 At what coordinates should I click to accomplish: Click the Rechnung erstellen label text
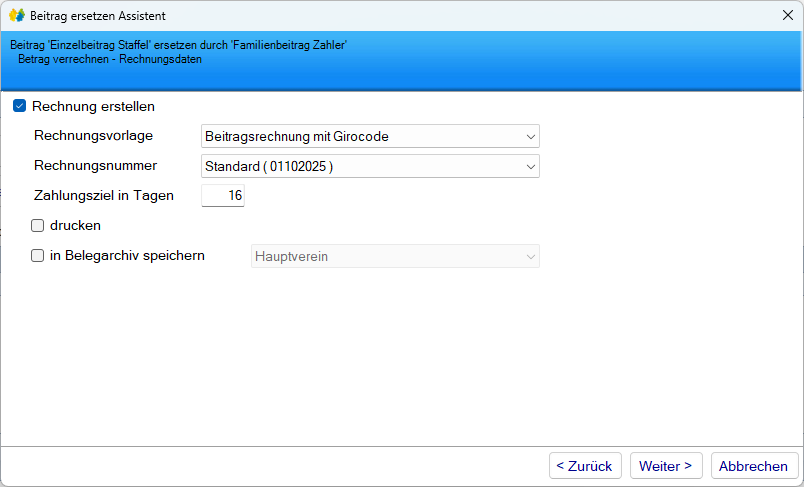[93, 106]
